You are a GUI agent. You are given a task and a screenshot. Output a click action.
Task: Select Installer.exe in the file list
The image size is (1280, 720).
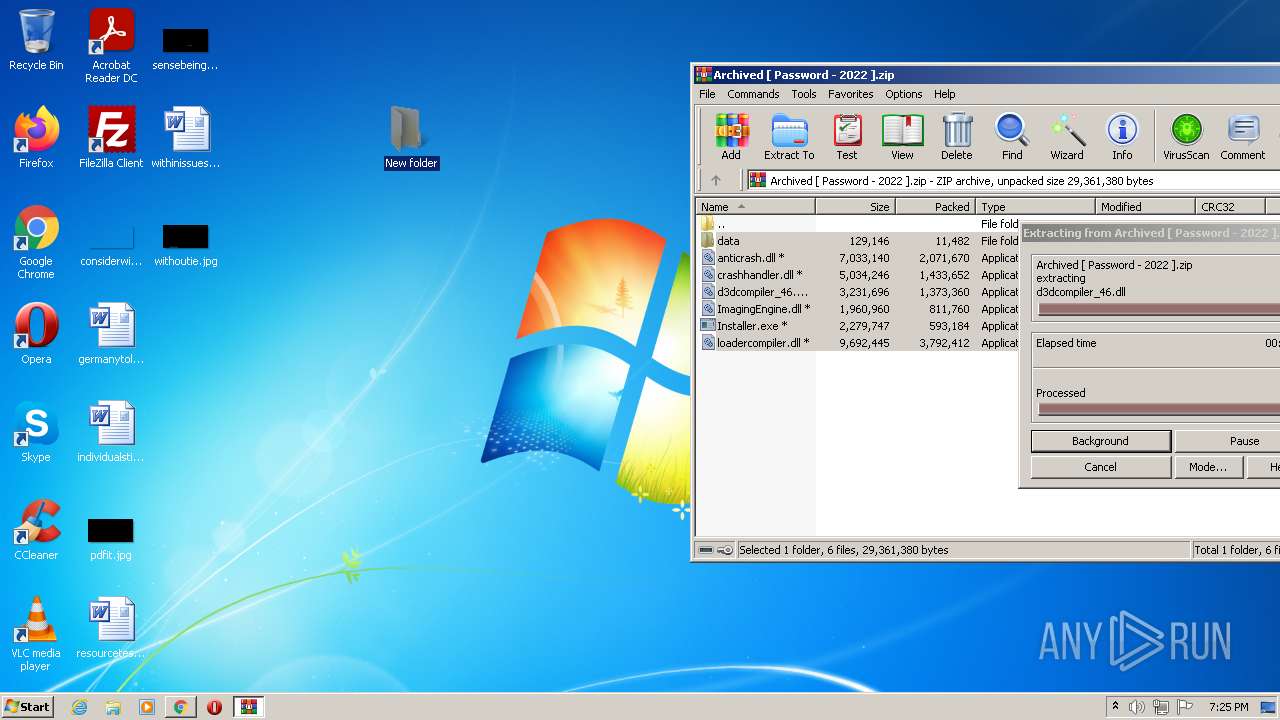click(x=859, y=326)
